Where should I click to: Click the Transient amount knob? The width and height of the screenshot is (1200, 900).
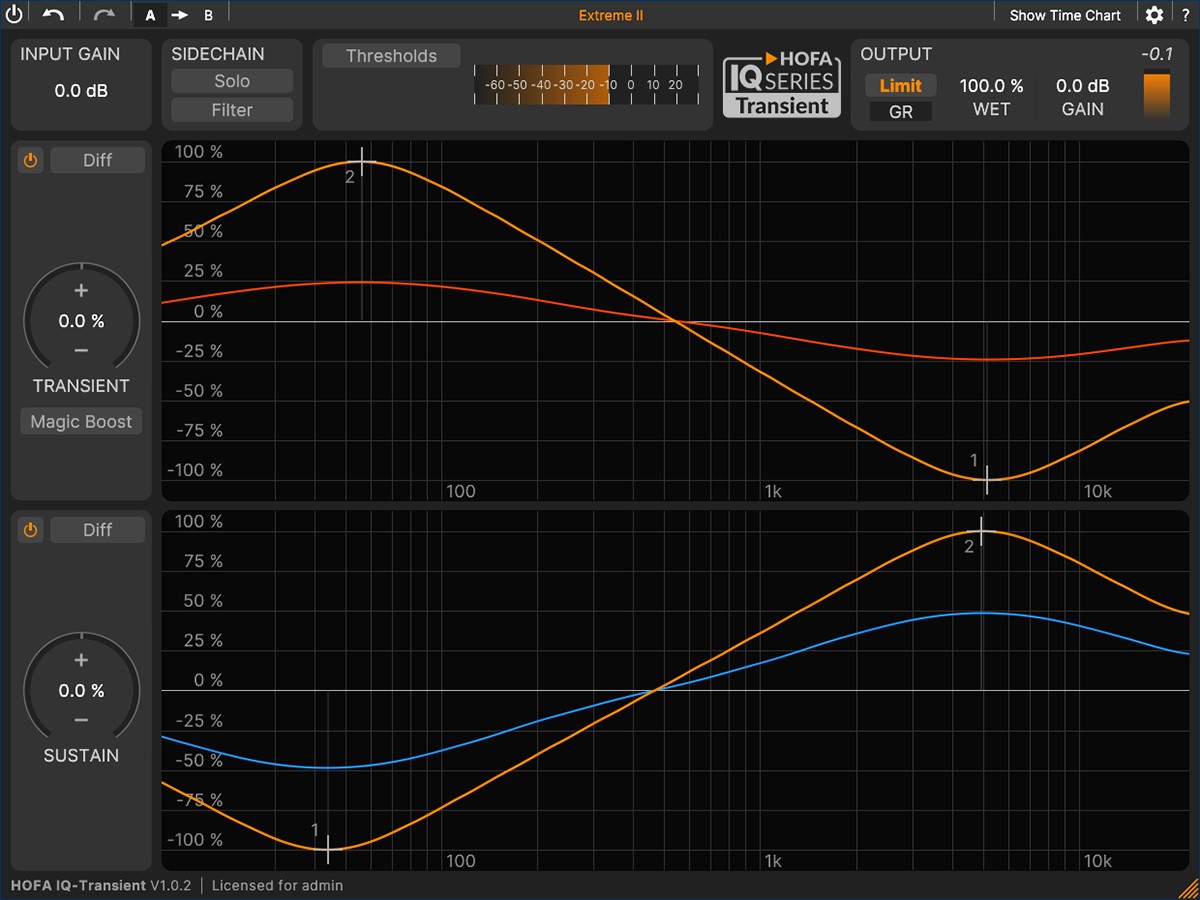pyautogui.click(x=81, y=321)
